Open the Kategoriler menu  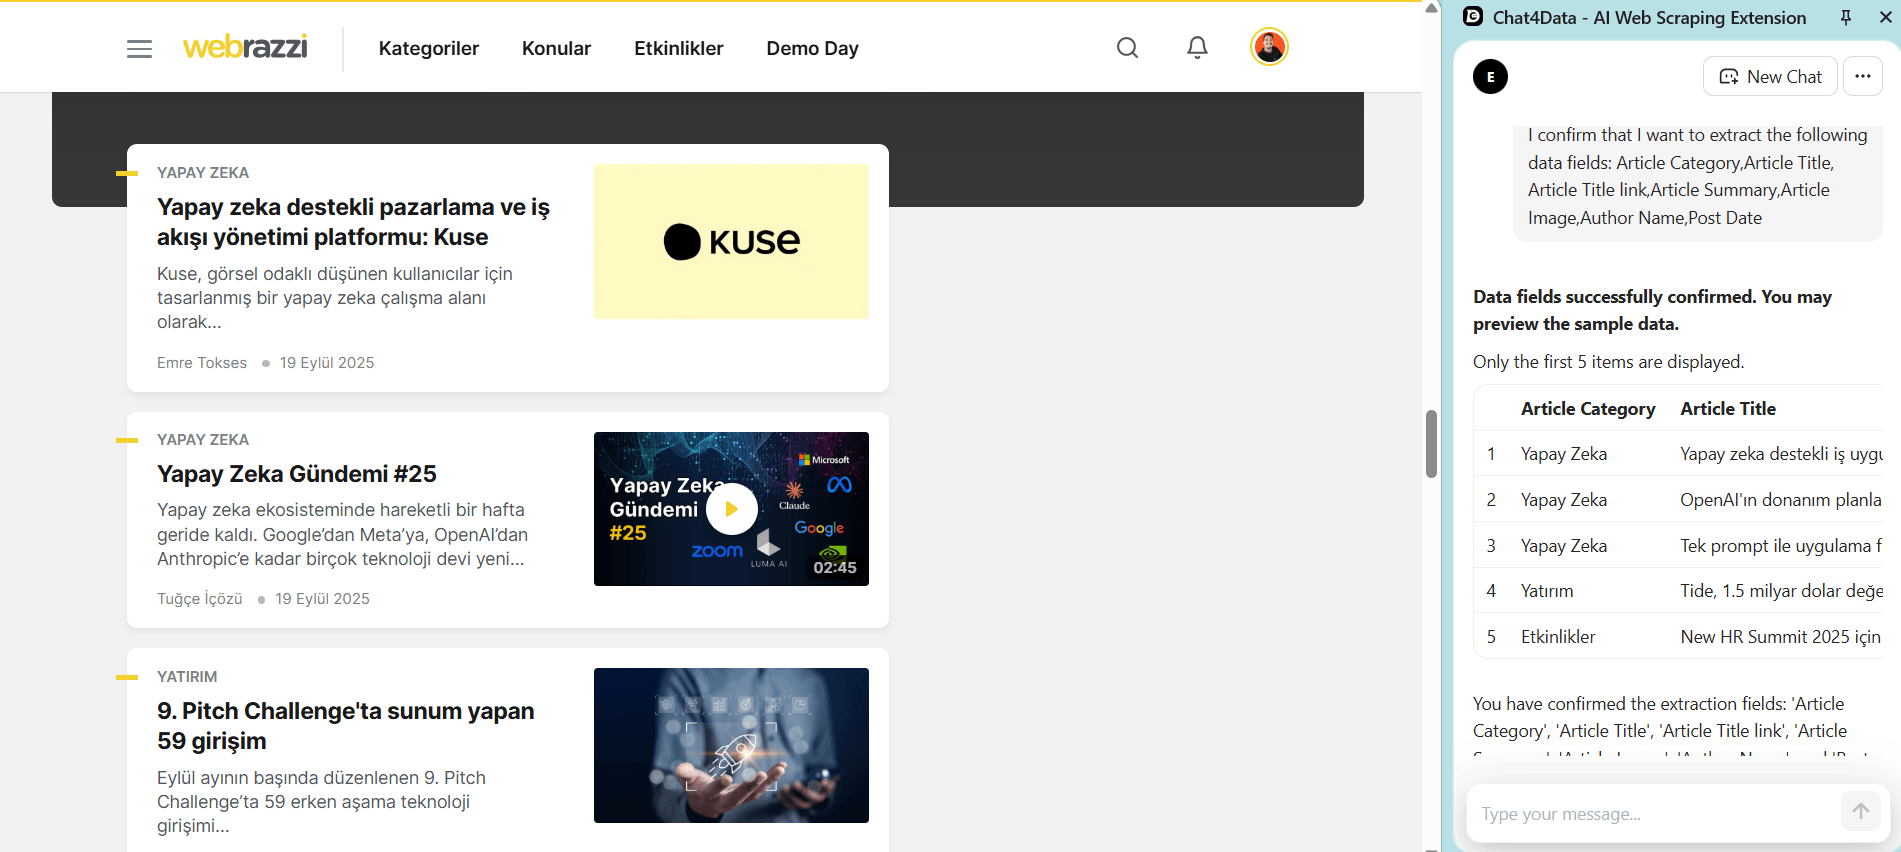(429, 48)
